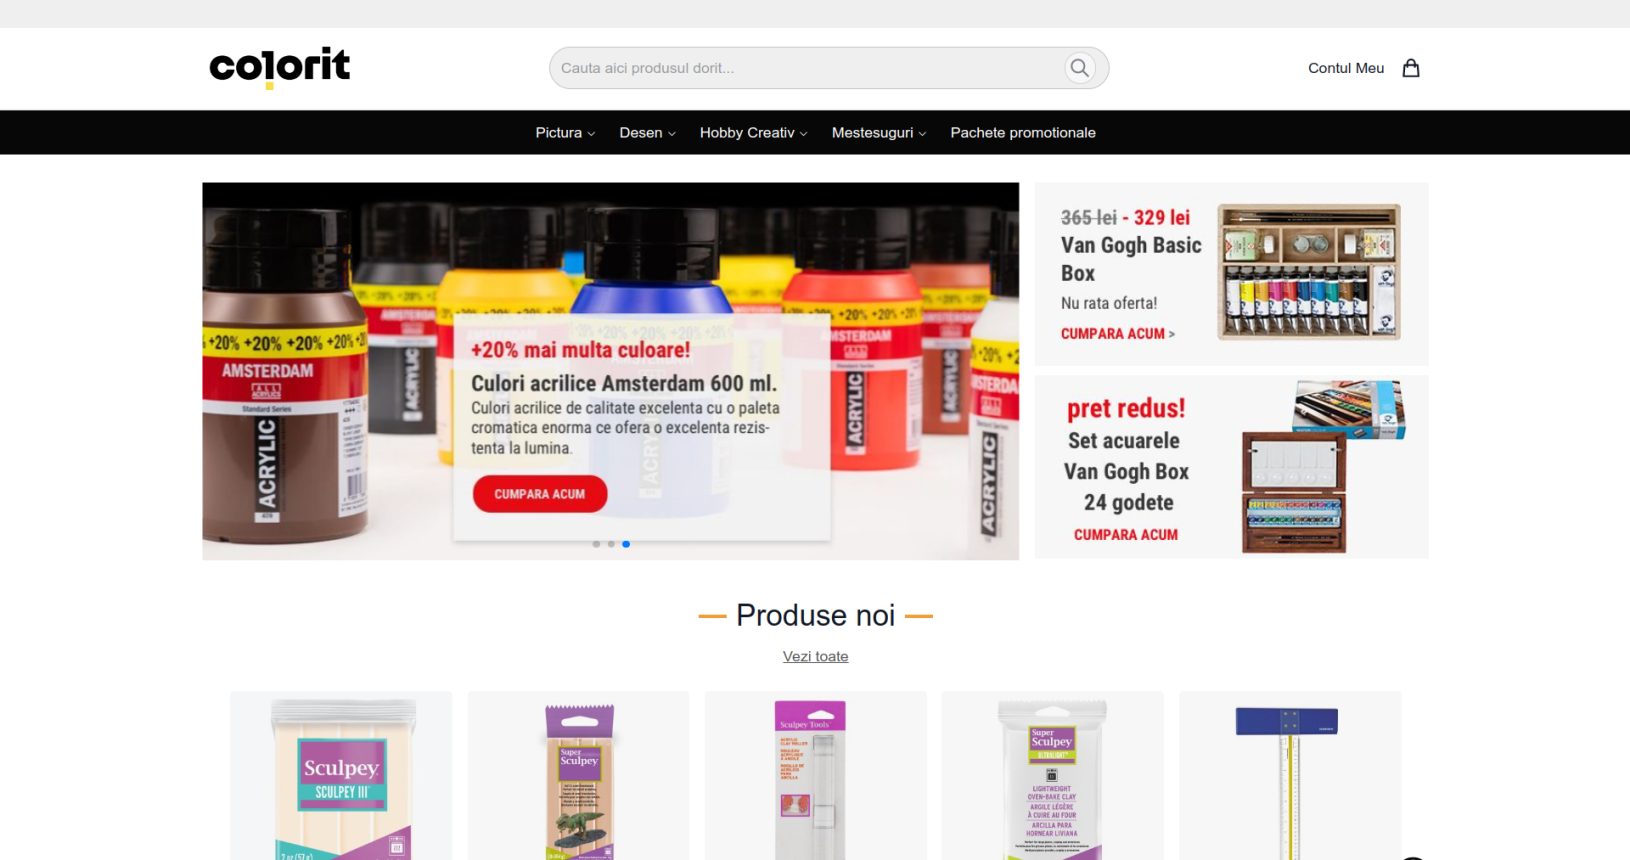This screenshot has width=1630, height=860.
Task: Open the Set acuarele Van Gogh Box image
Action: [x=1323, y=467]
